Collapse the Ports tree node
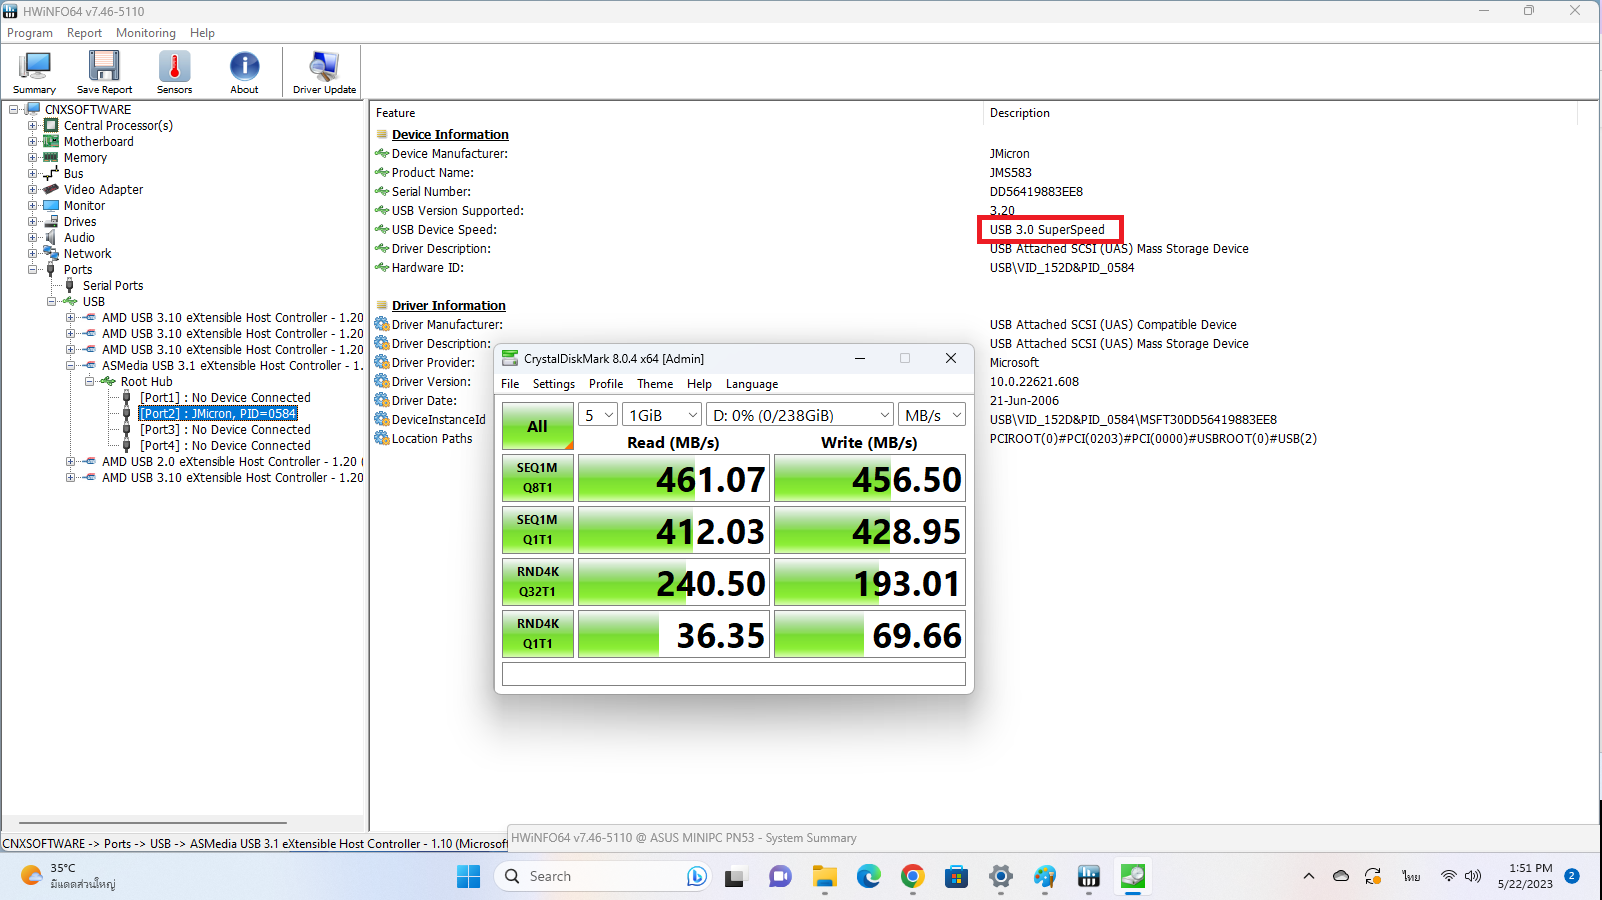1602x900 pixels. pos(33,270)
